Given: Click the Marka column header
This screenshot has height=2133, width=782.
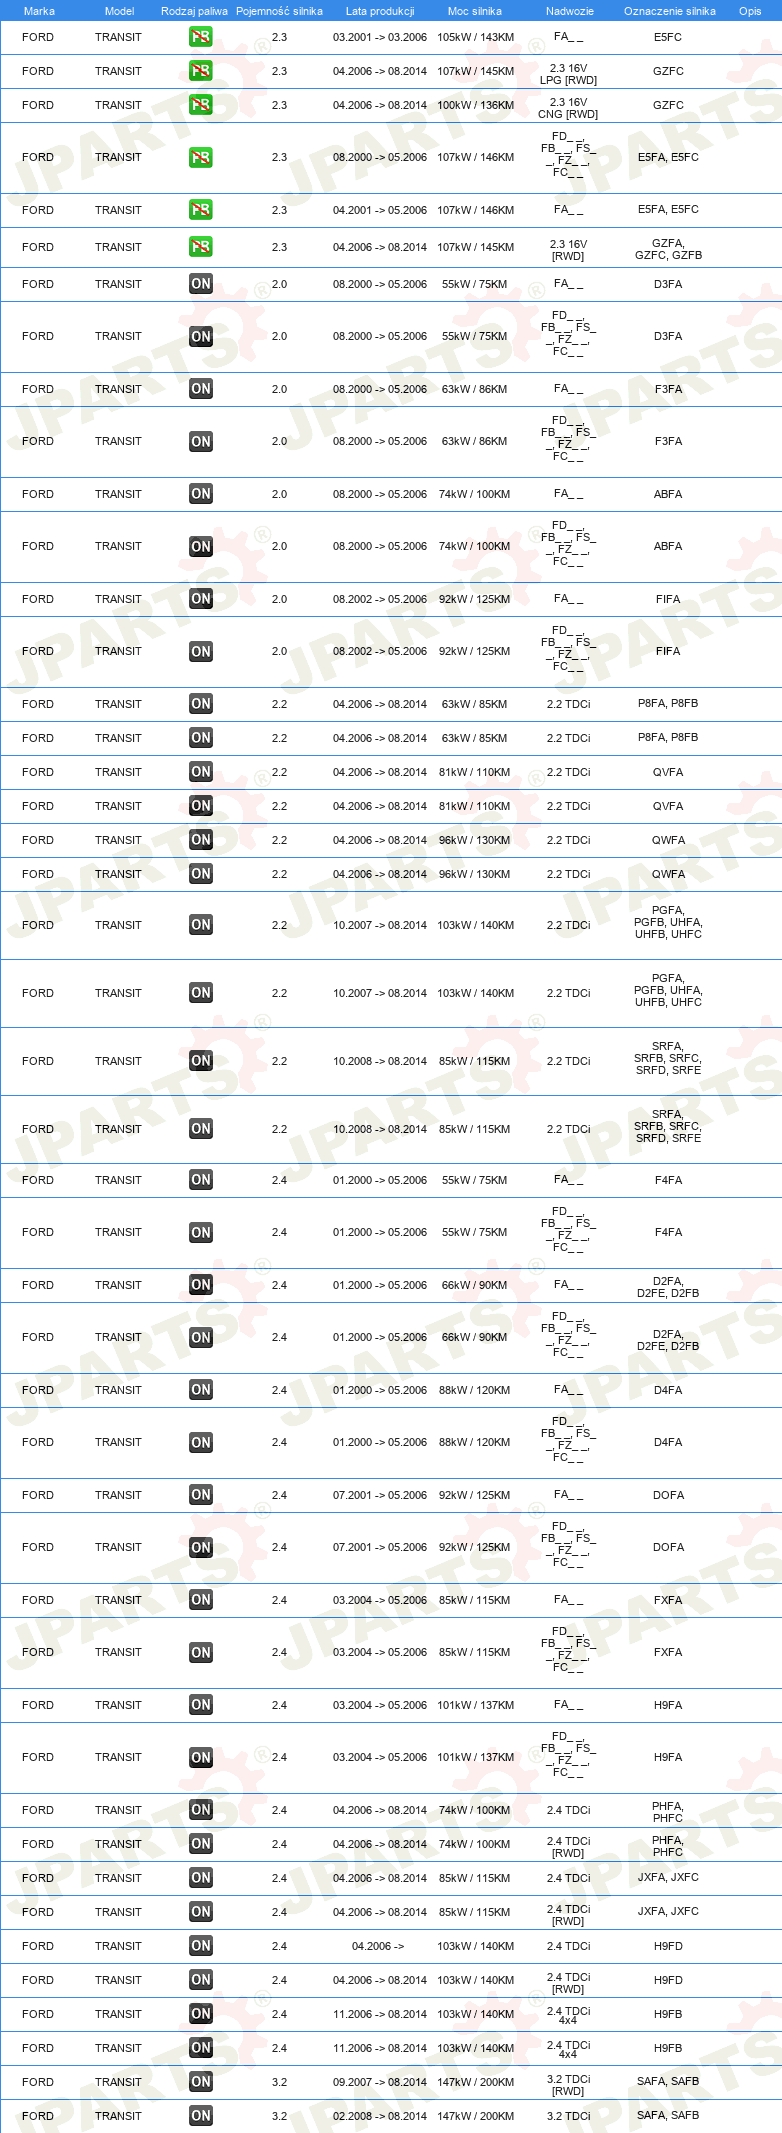Looking at the screenshot, I should [39, 11].
